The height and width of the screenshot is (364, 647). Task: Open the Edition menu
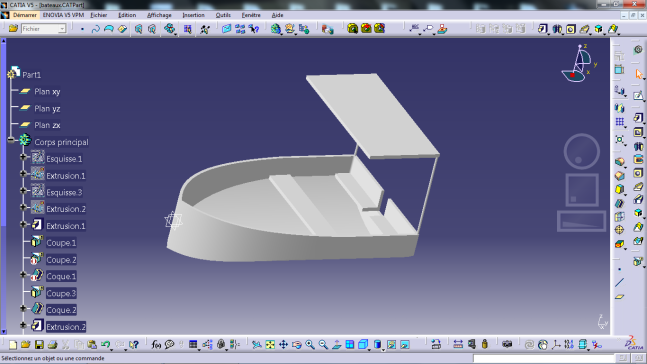(x=127, y=15)
